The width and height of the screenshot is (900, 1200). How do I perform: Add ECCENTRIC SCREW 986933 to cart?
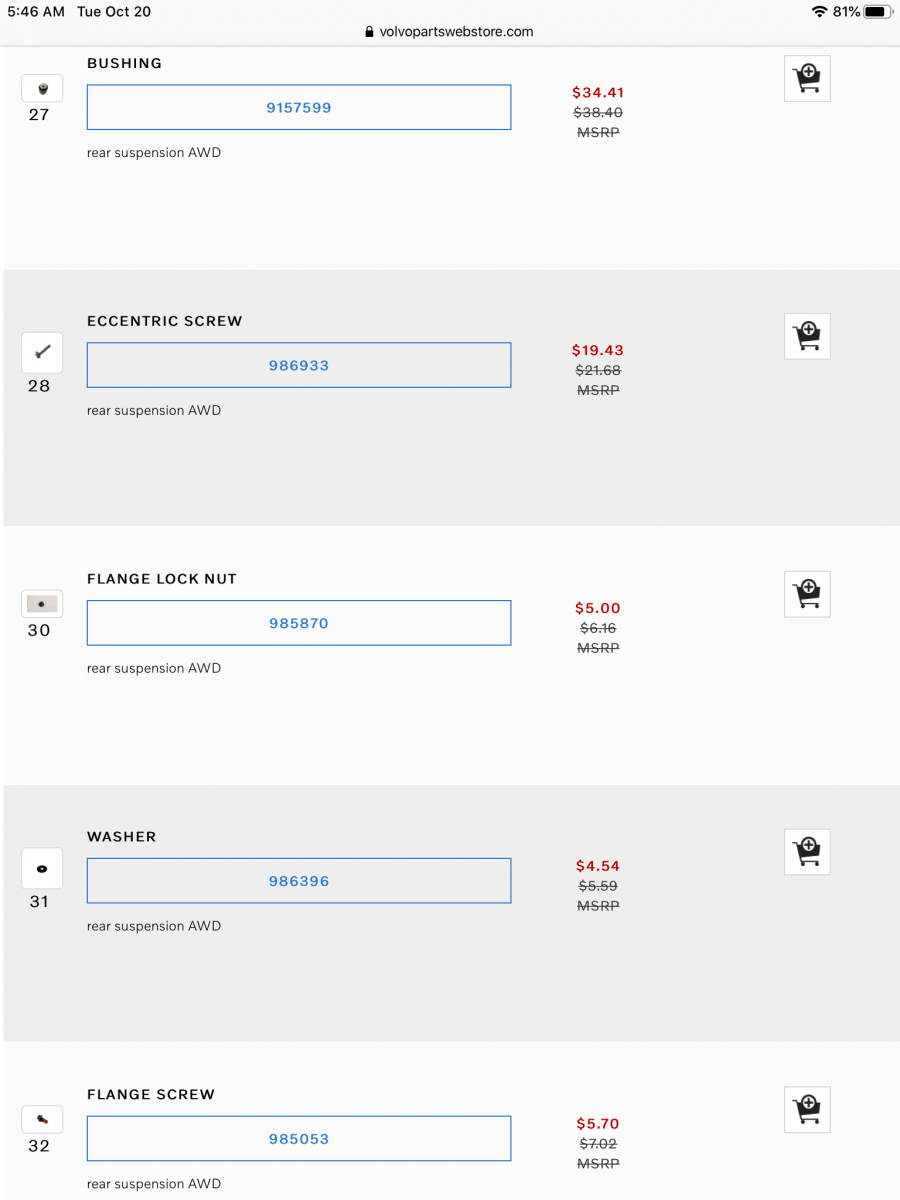pyautogui.click(x=806, y=336)
